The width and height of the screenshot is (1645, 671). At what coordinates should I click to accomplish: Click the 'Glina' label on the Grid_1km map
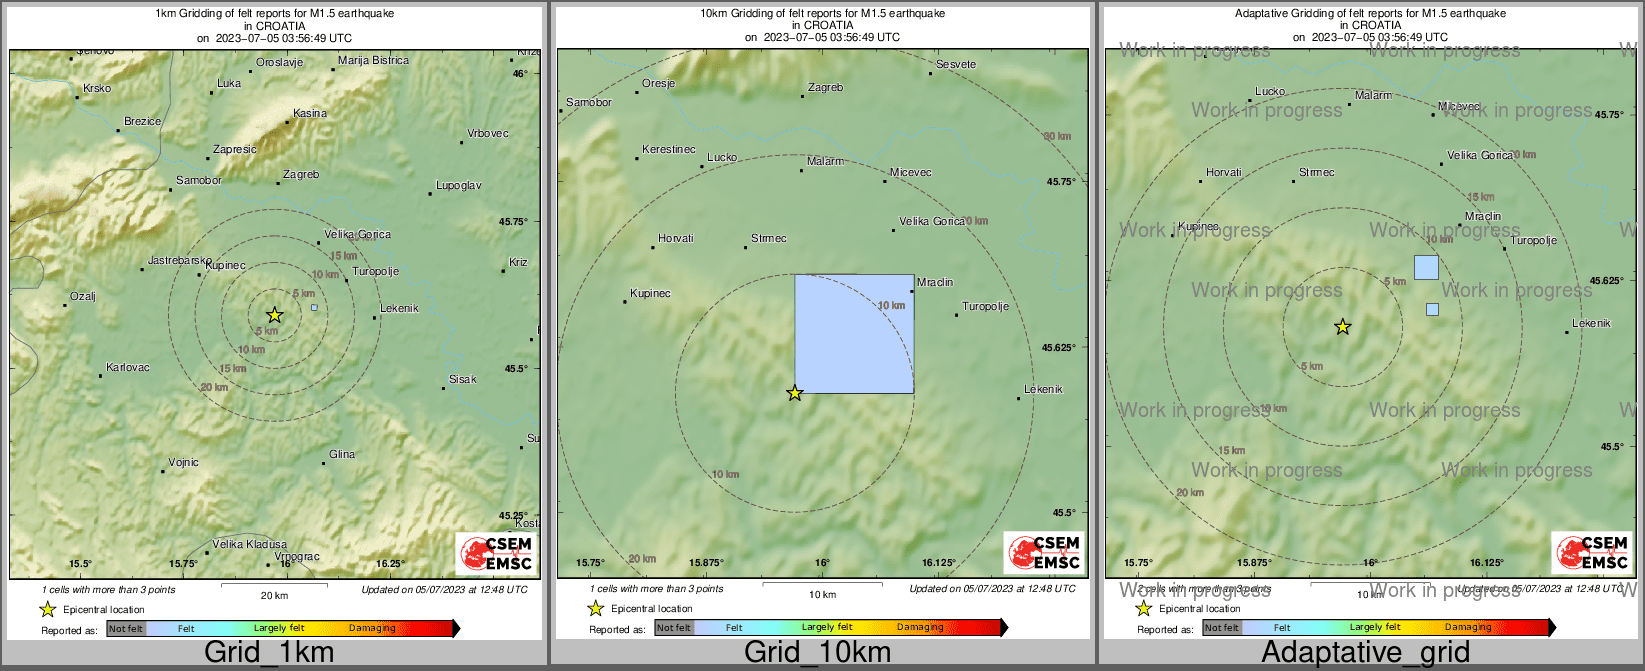coord(342,454)
